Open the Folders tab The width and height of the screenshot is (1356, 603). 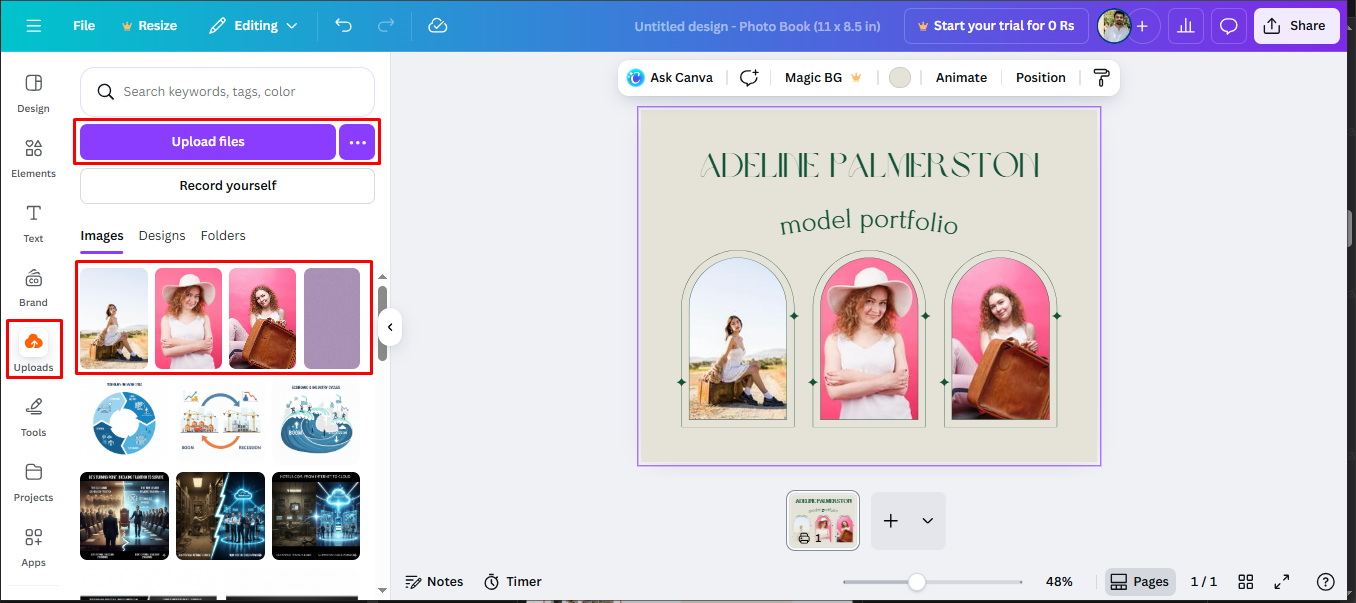click(222, 235)
